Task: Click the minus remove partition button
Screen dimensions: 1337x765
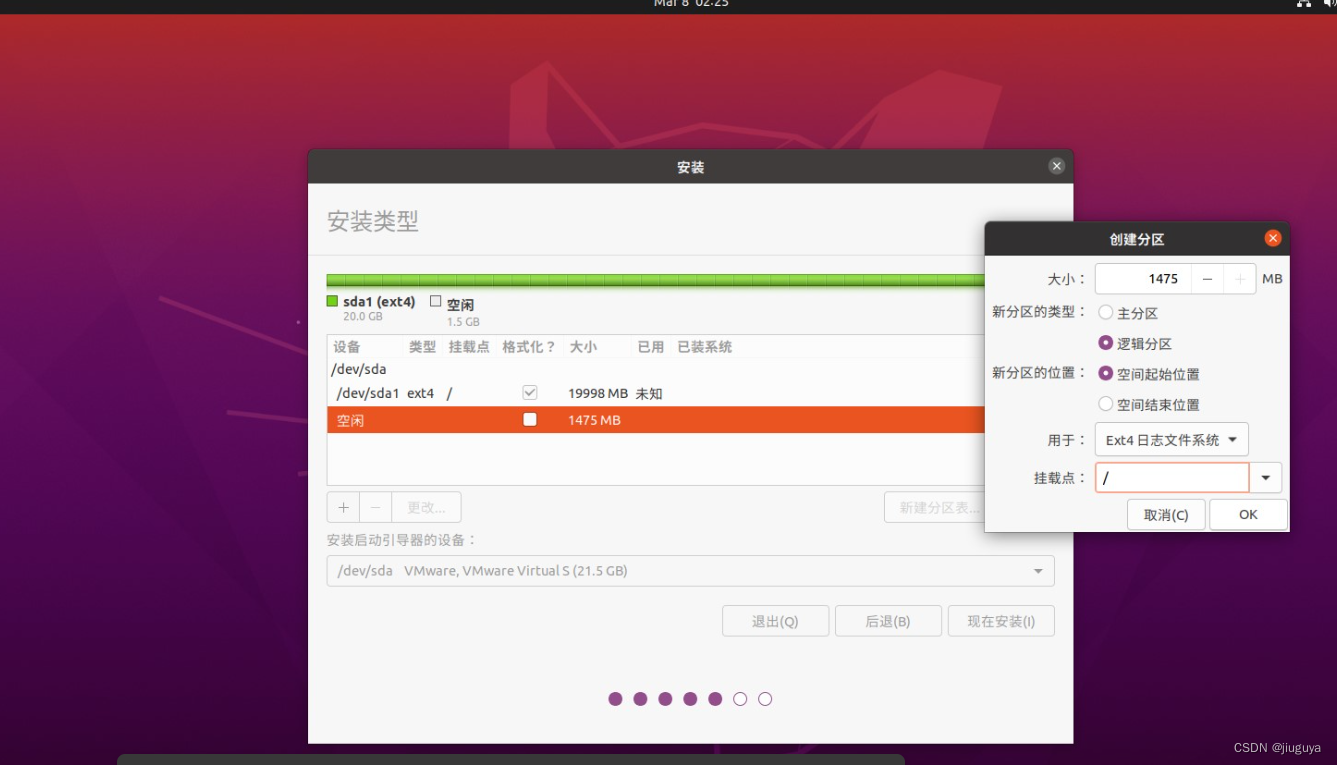Action: (x=375, y=507)
